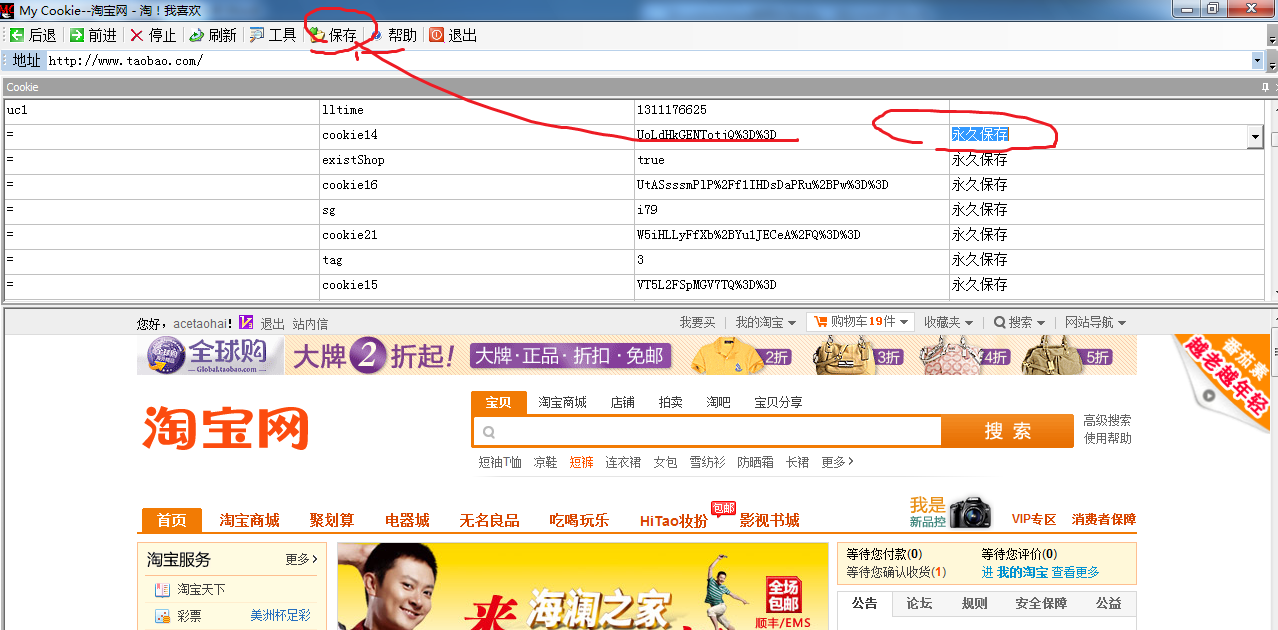Screen dimensions: 1278x630
Task: Open the handbag 3折 banner thumbnail
Action: pyautogui.click(x=858, y=355)
